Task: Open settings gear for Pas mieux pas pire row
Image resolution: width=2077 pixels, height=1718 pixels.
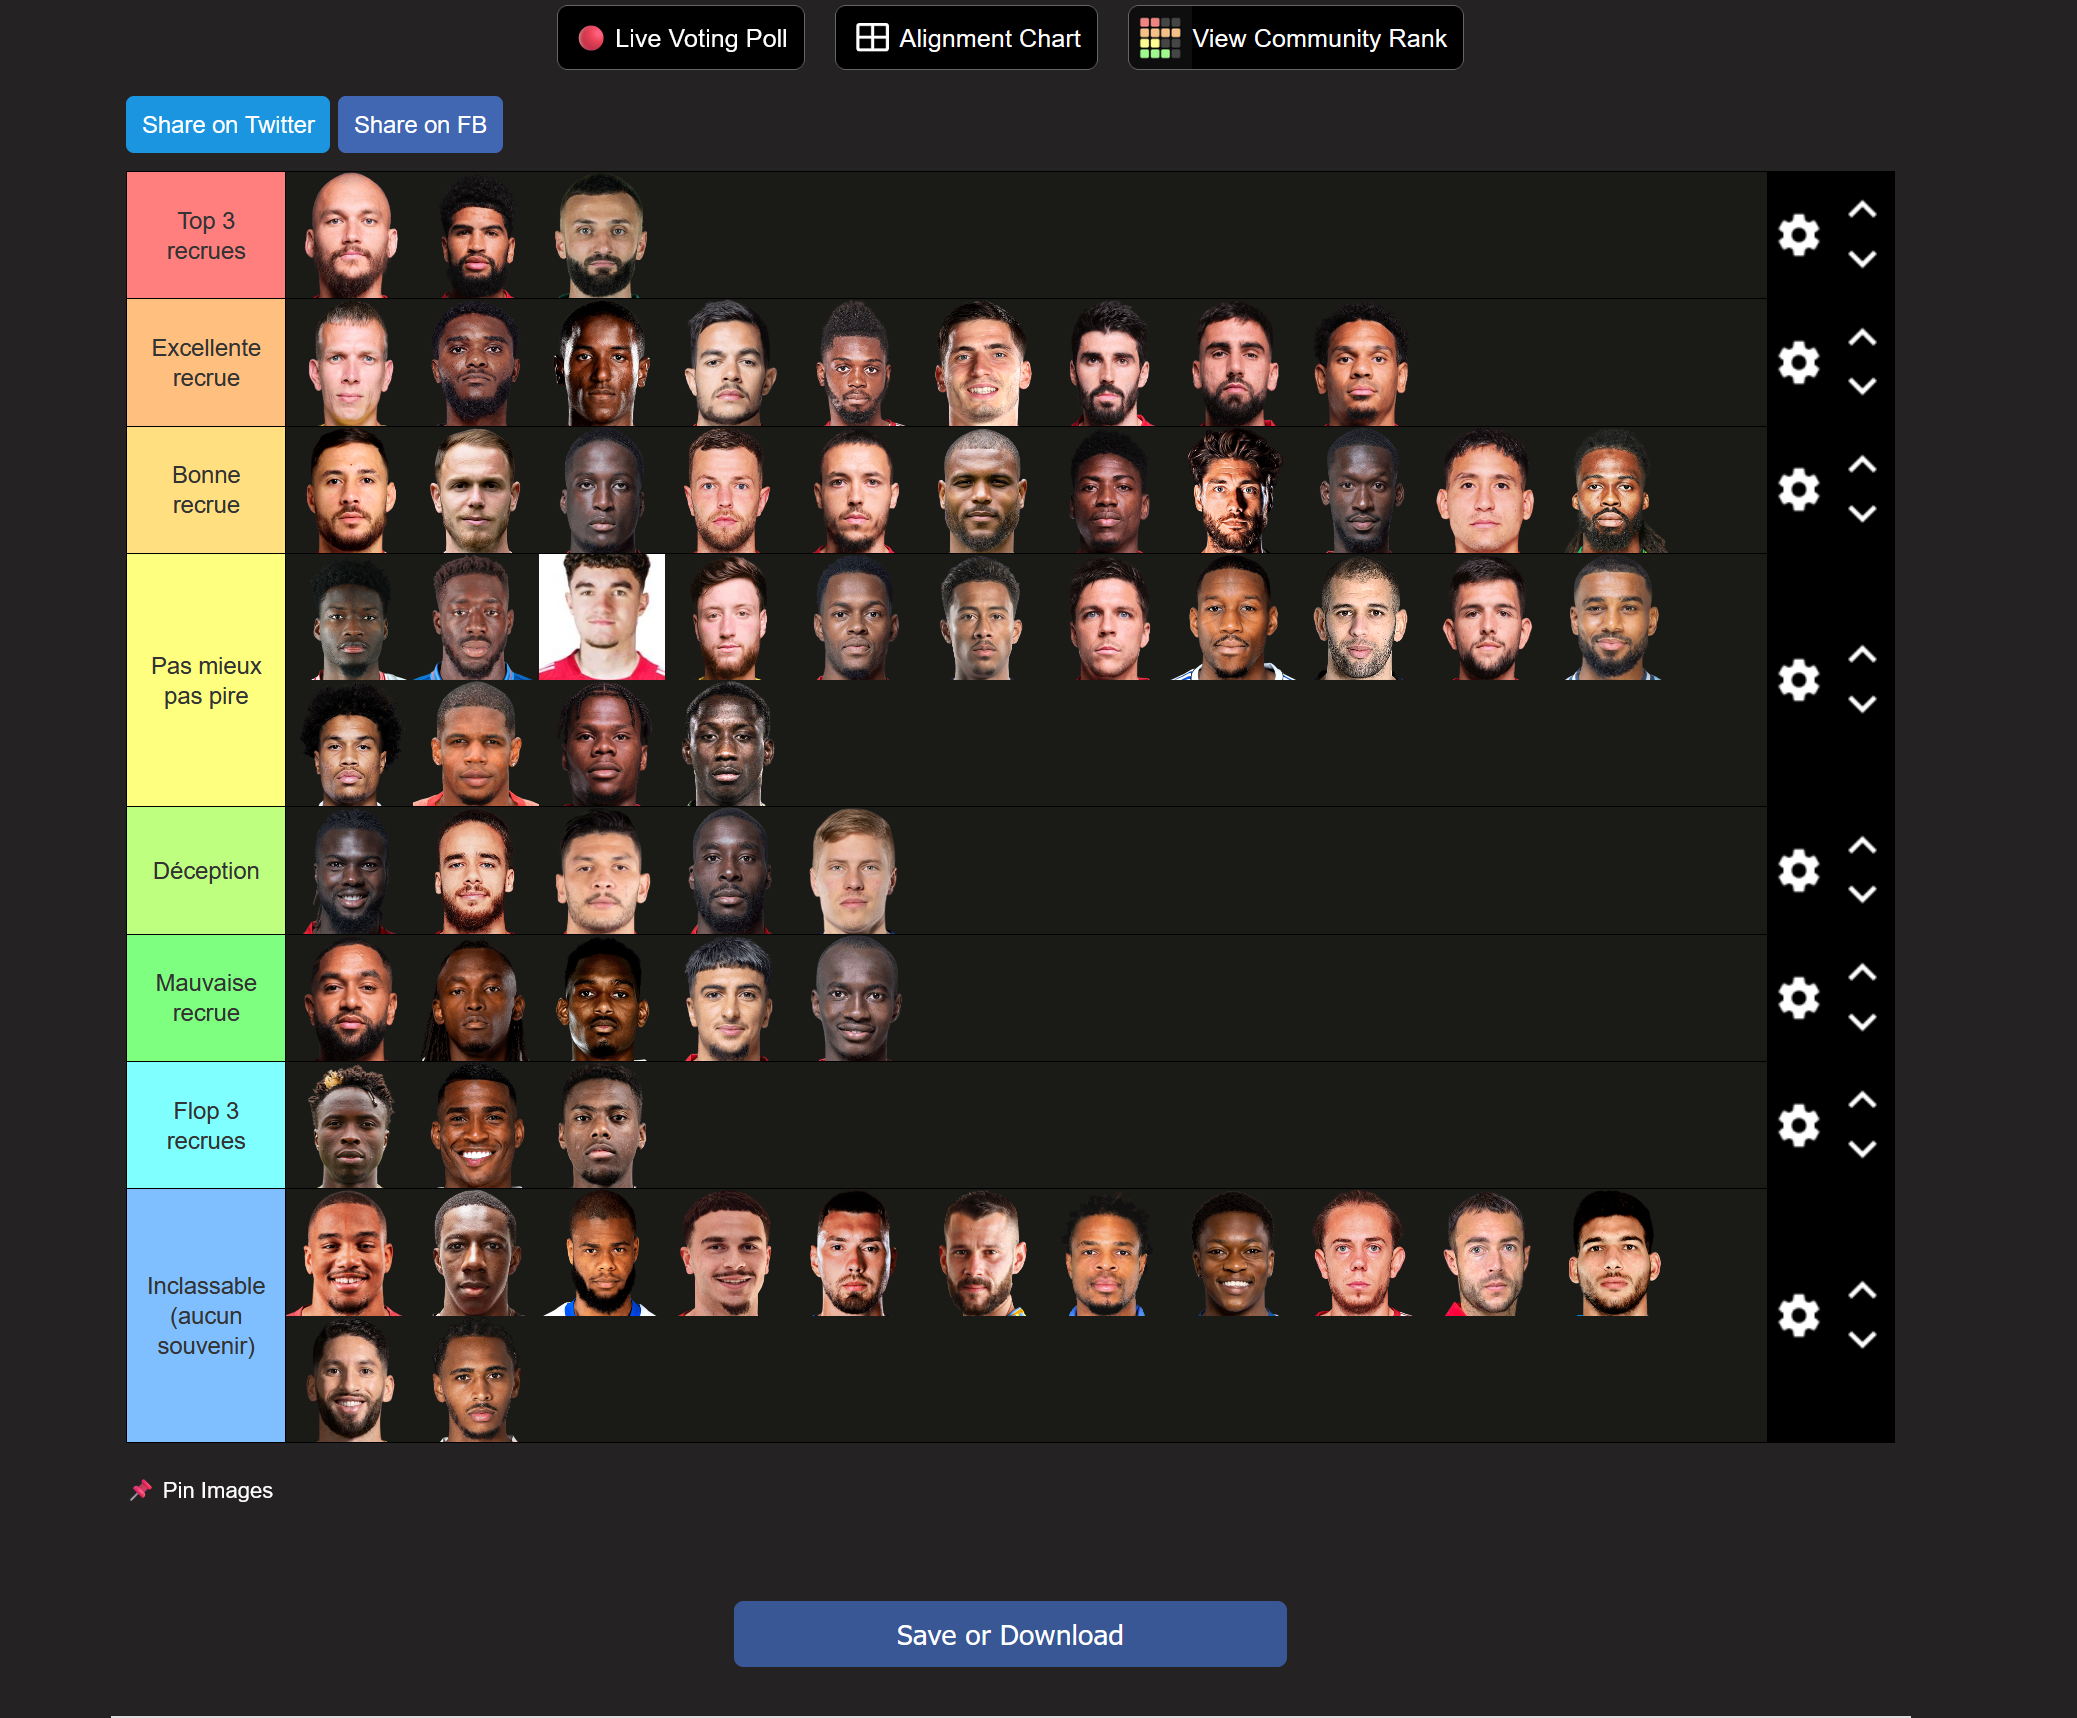Action: [x=1798, y=680]
